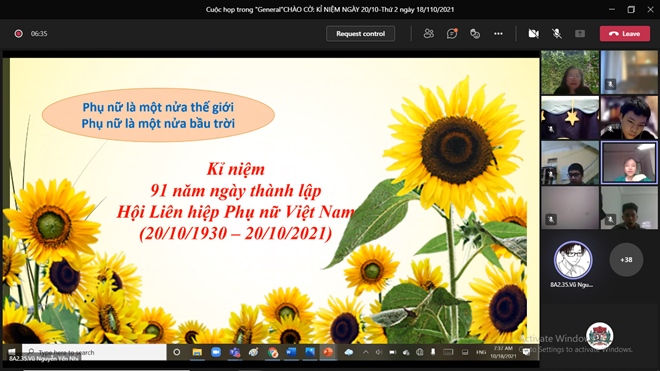Click the shared Windows Start button

click(x=12, y=352)
